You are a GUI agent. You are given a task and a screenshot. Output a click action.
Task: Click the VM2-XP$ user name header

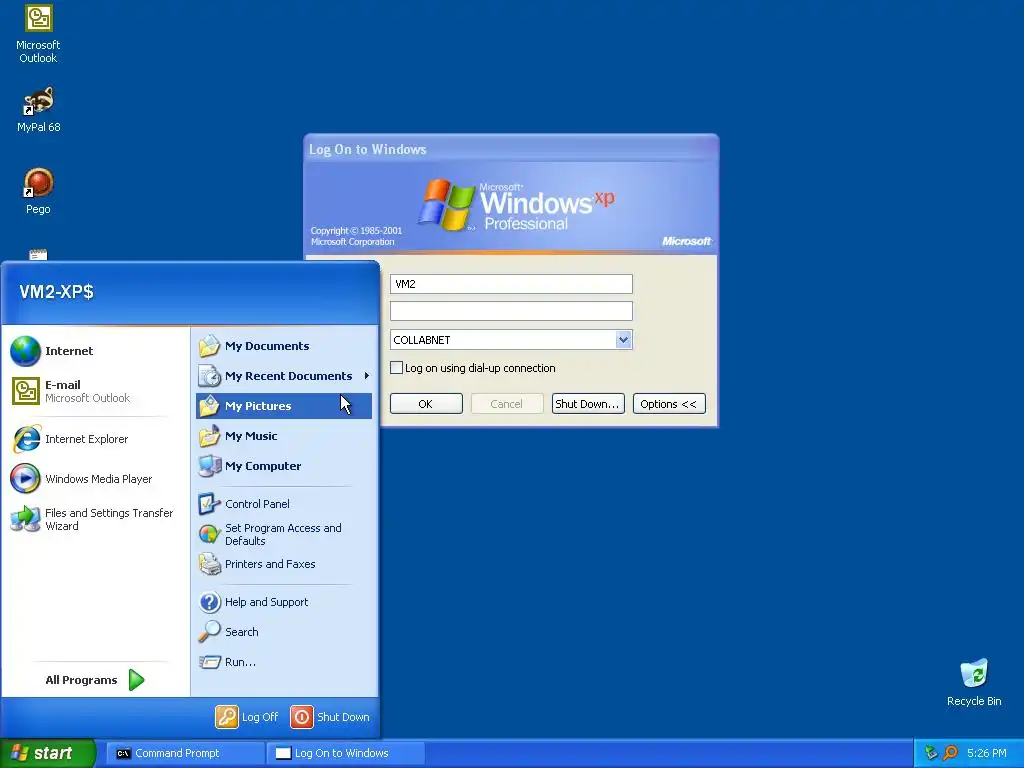56,291
